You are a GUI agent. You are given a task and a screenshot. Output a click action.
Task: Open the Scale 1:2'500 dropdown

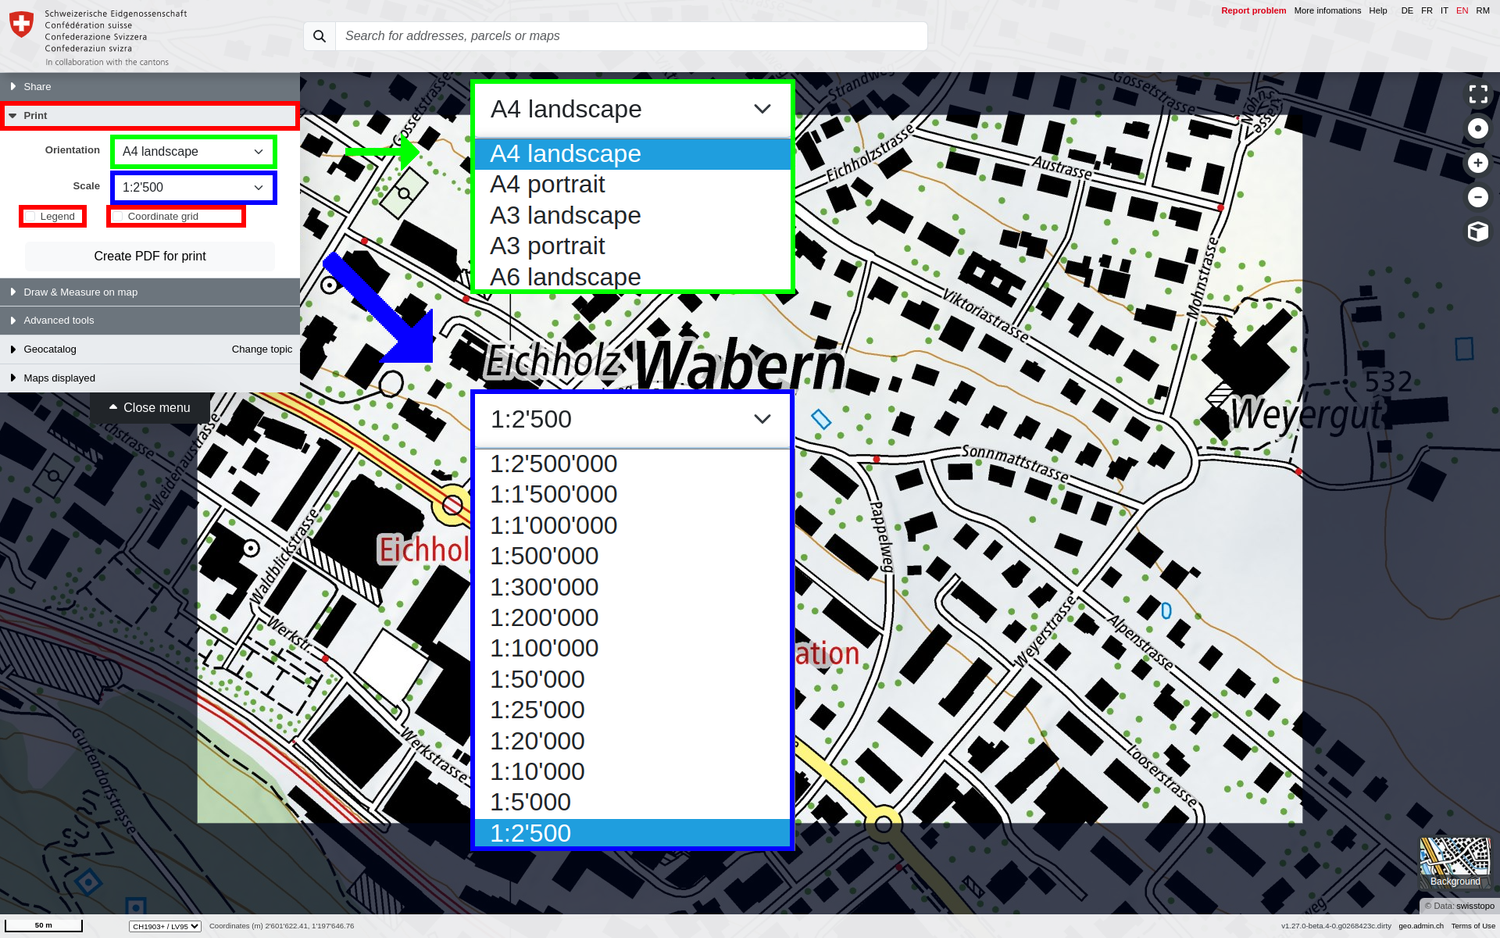pos(193,187)
